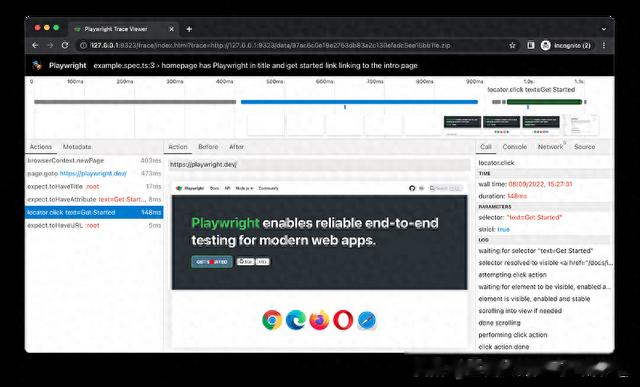This screenshot has width=640, height=387.
Task: Select the Action snapshot tab
Action: (x=178, y=147)
